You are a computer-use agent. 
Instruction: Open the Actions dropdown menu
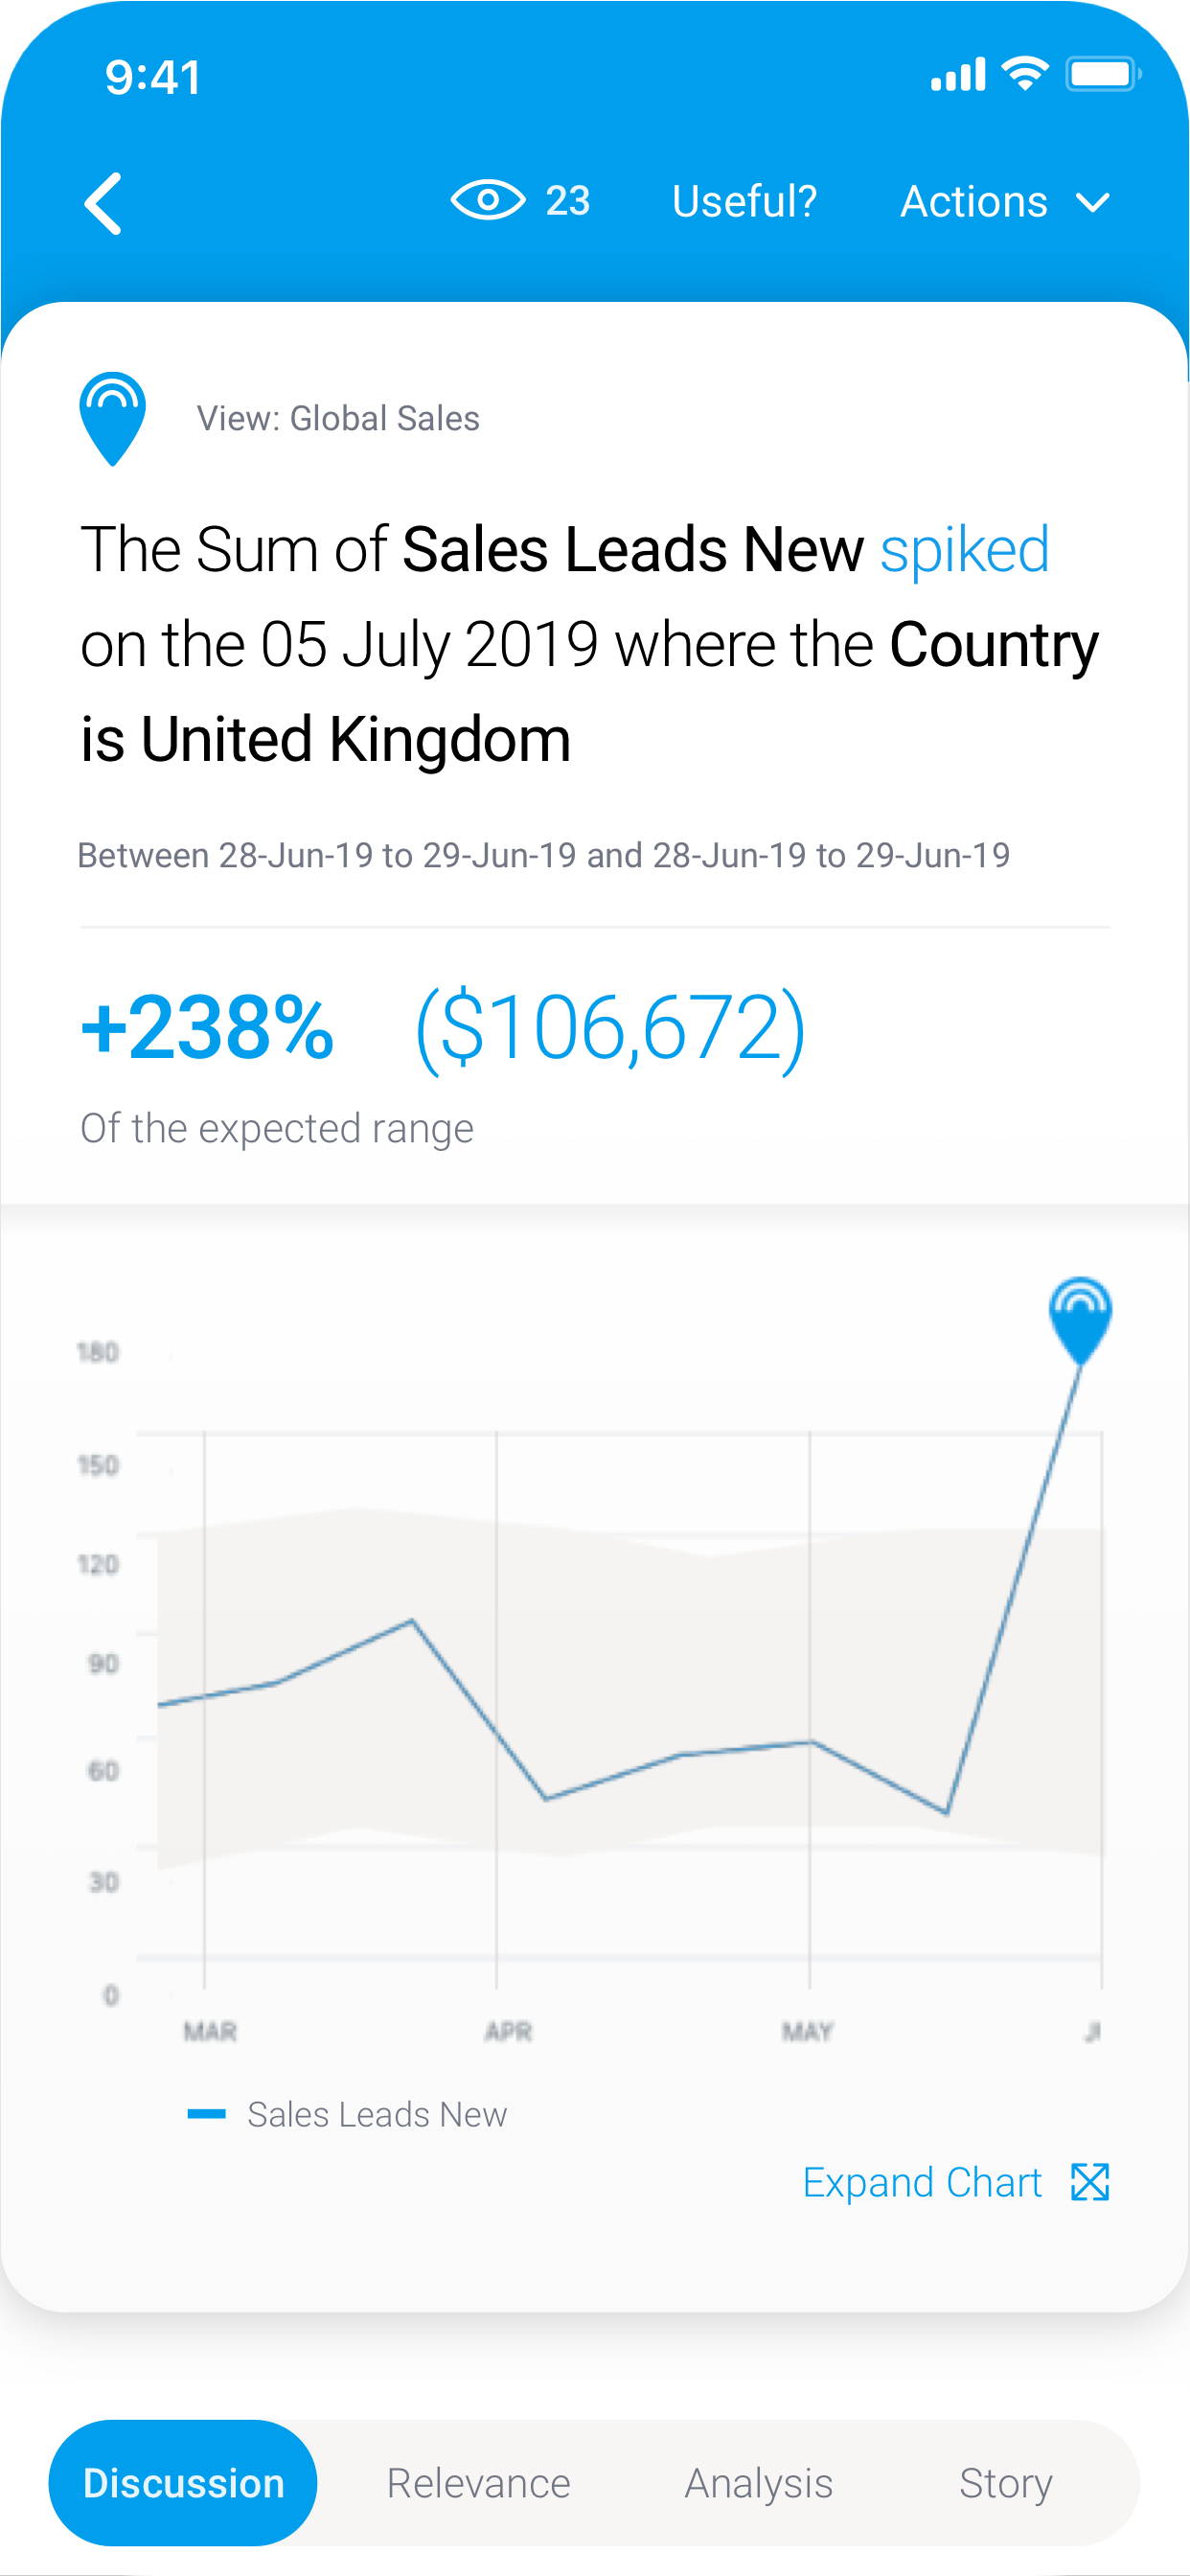click(x=1005, y=202)
